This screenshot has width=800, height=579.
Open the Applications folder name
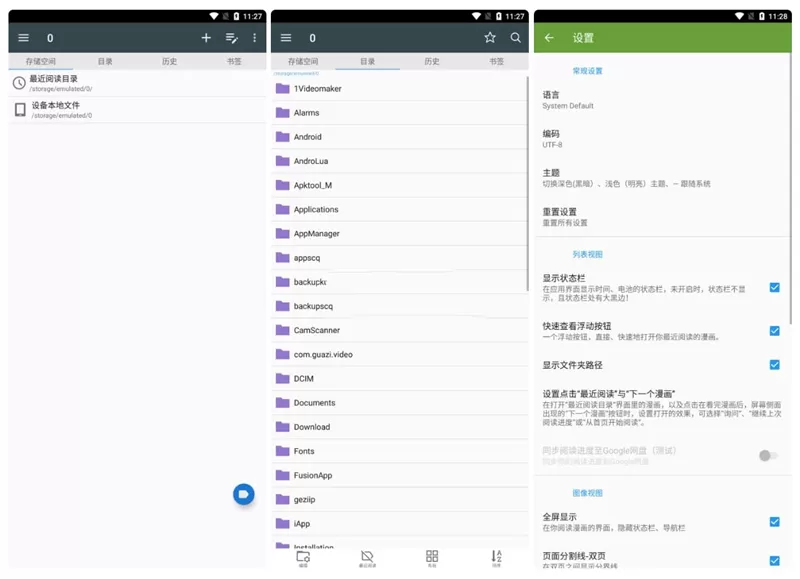click(316, 209)
